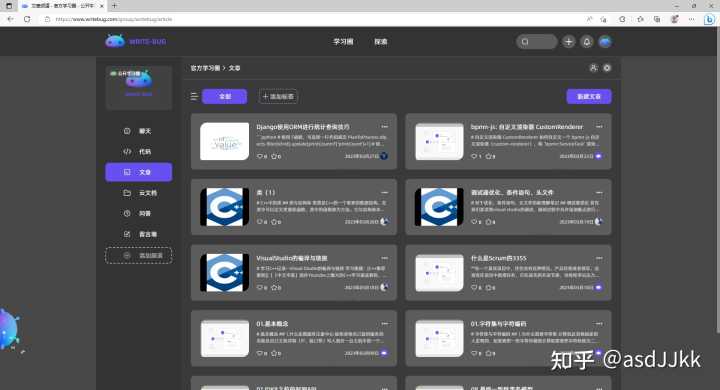
Task: Click the star icon on the 01.基本概念 card
Action: coord(274,353)
